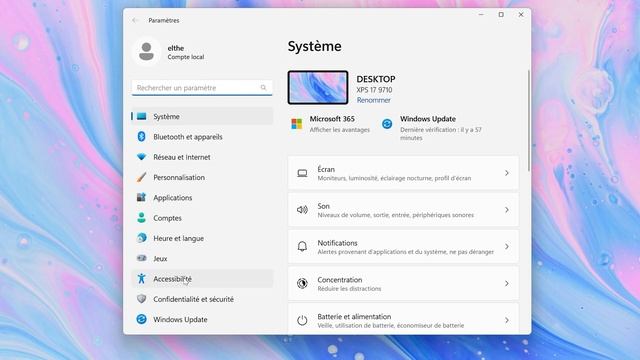The width and height of the screenshot is (640, 360).
Task: Expand Batterie et alimentation chevron
Action: [507, 320]
